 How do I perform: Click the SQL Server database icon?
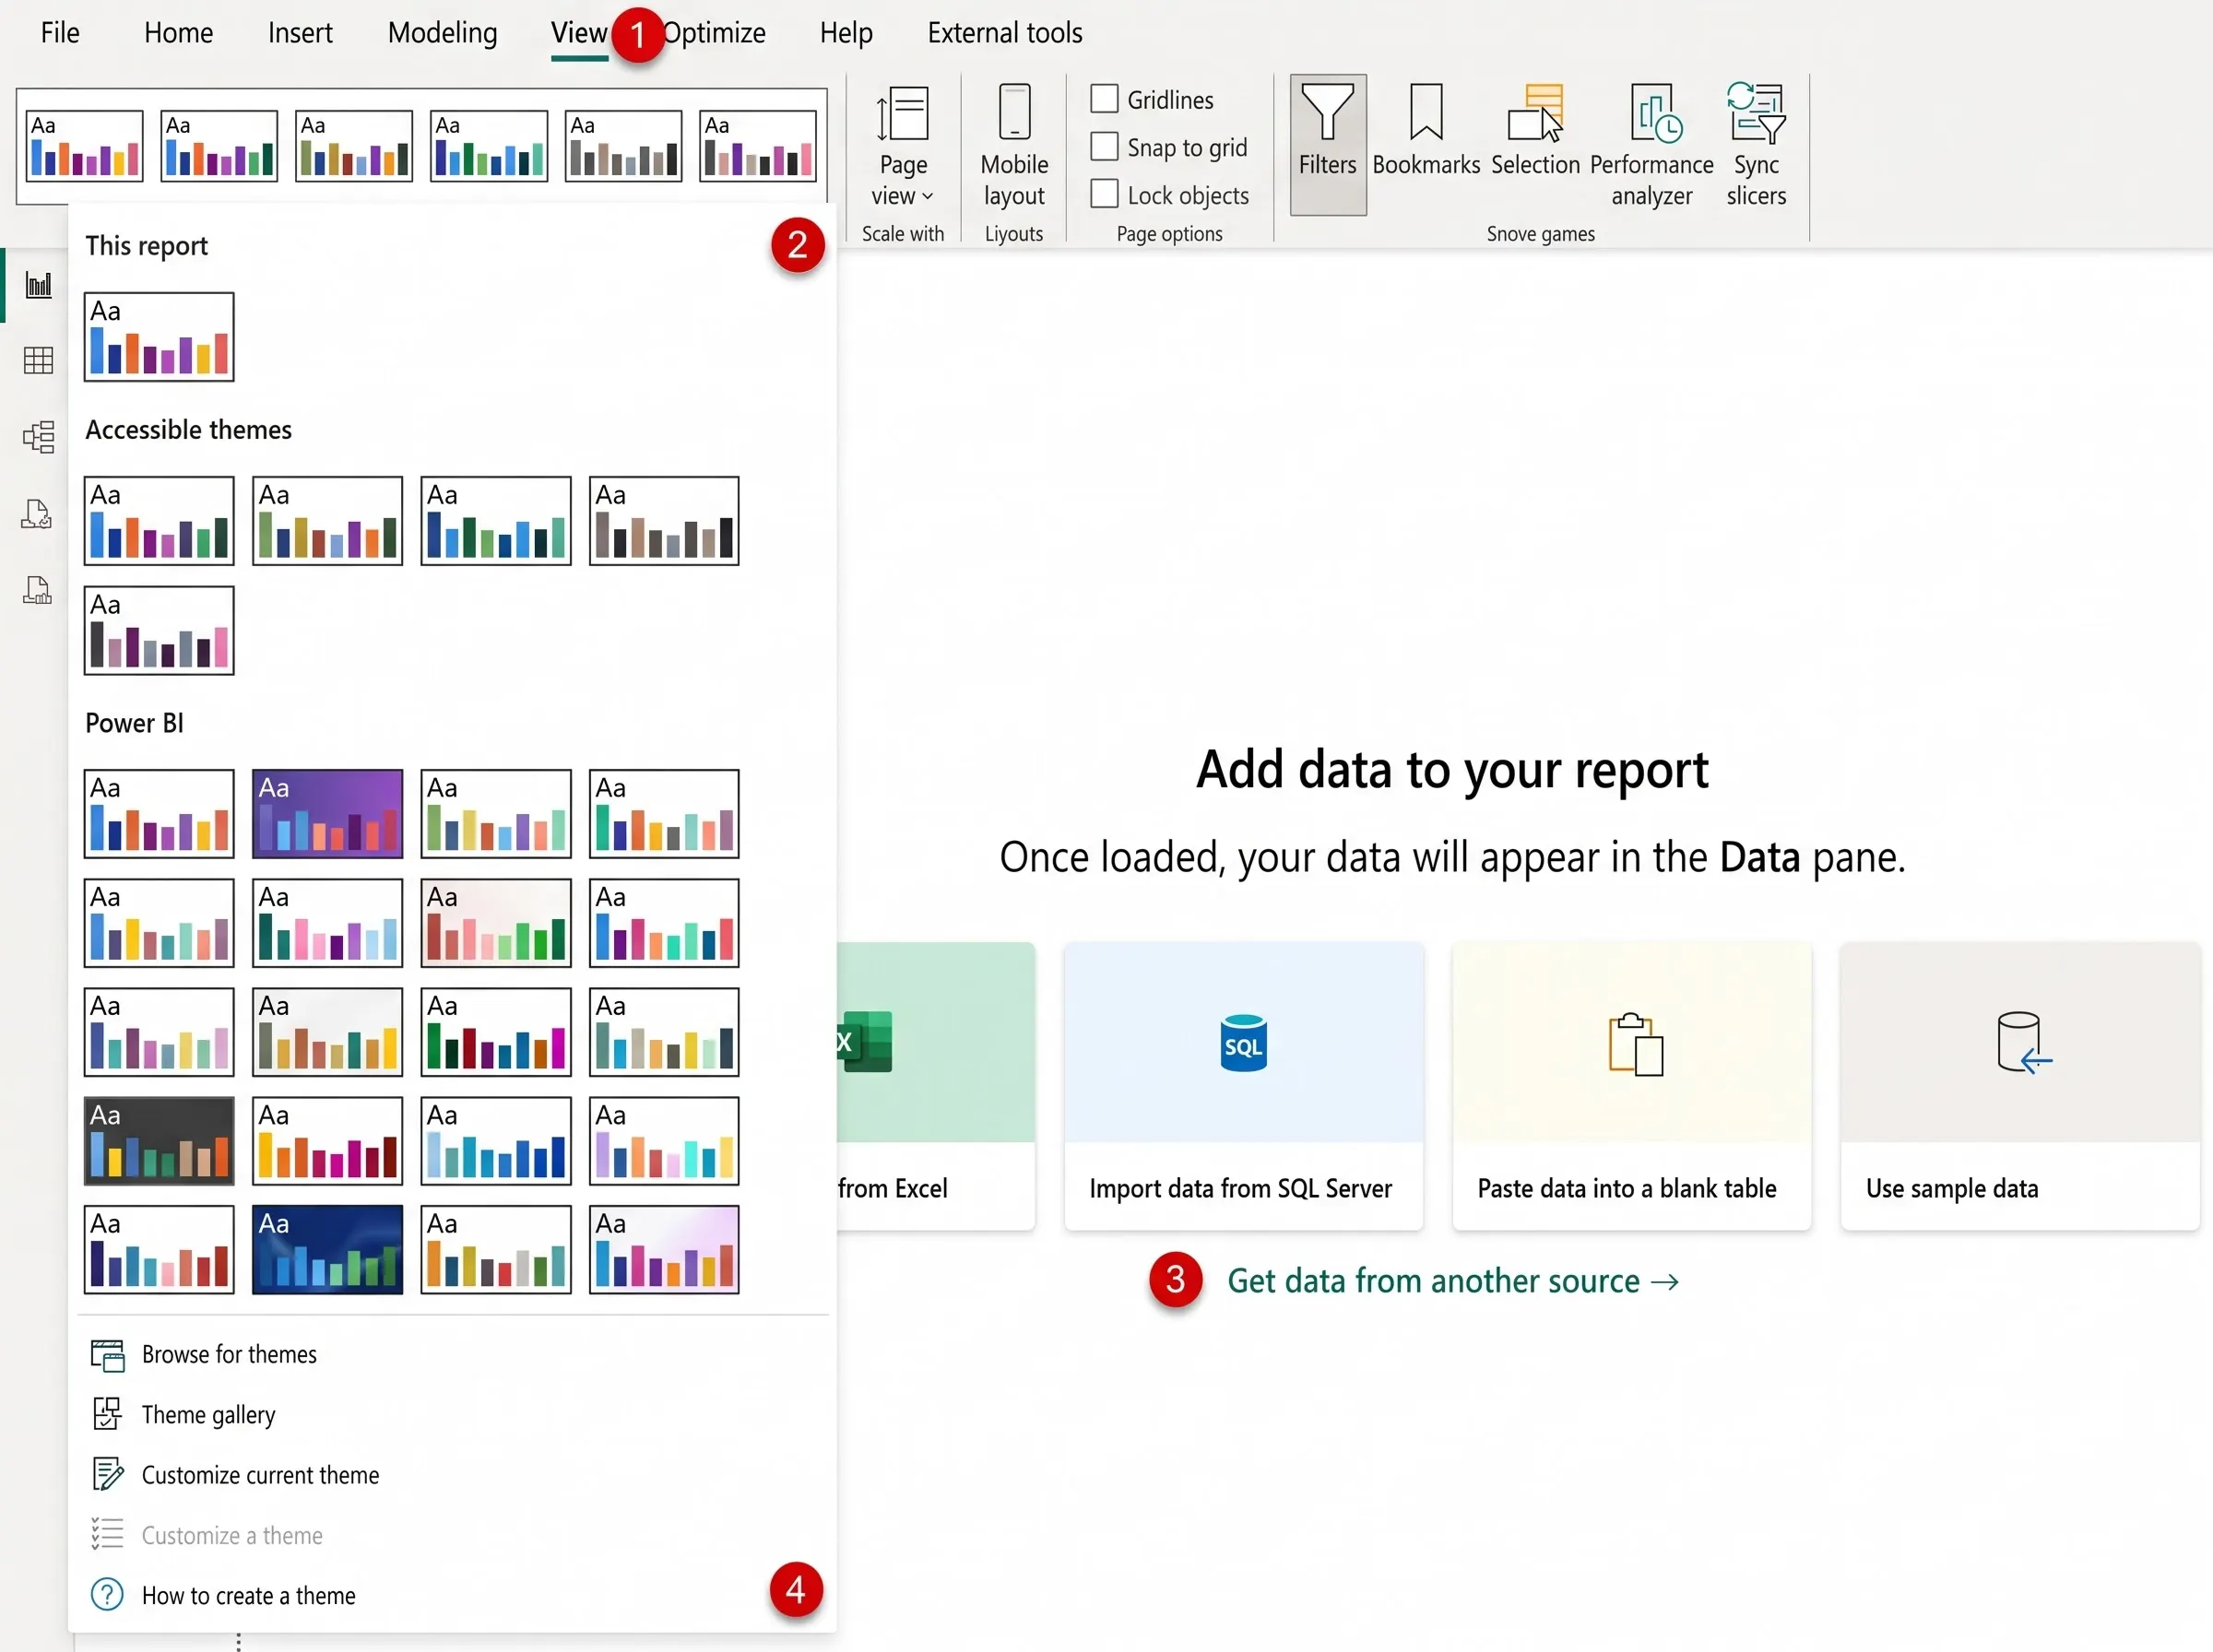1243,1042
